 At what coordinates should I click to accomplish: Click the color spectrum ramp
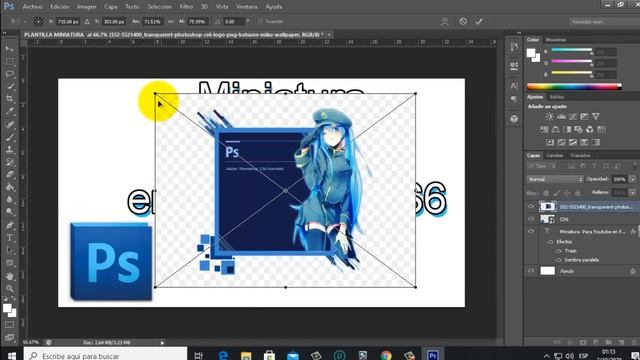coord(574,86)
